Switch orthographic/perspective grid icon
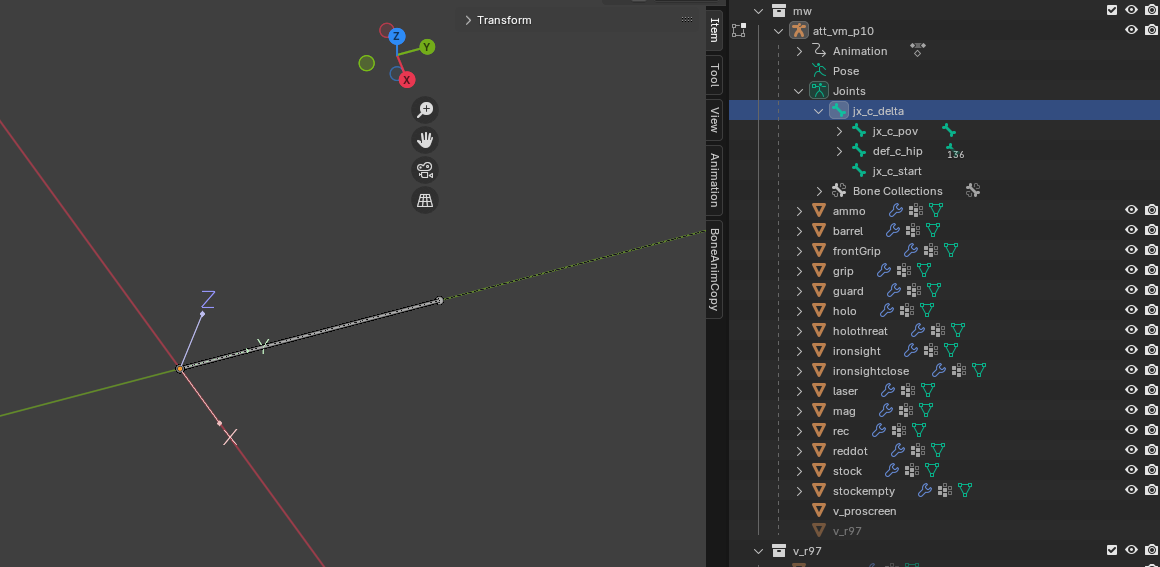The image size is (1160, 567). click(425, 200)
